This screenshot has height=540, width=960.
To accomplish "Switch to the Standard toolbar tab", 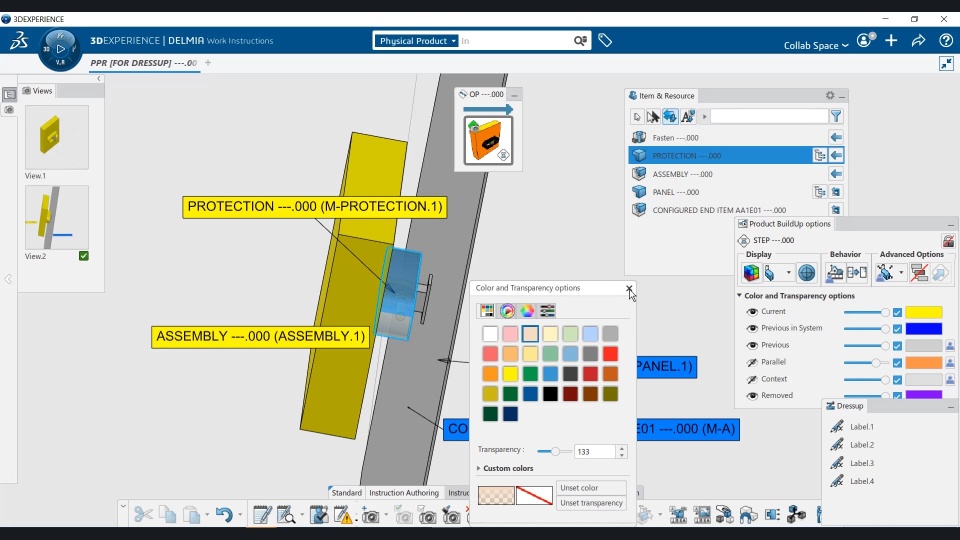I will pyautogui.click(x=347, y=493).
